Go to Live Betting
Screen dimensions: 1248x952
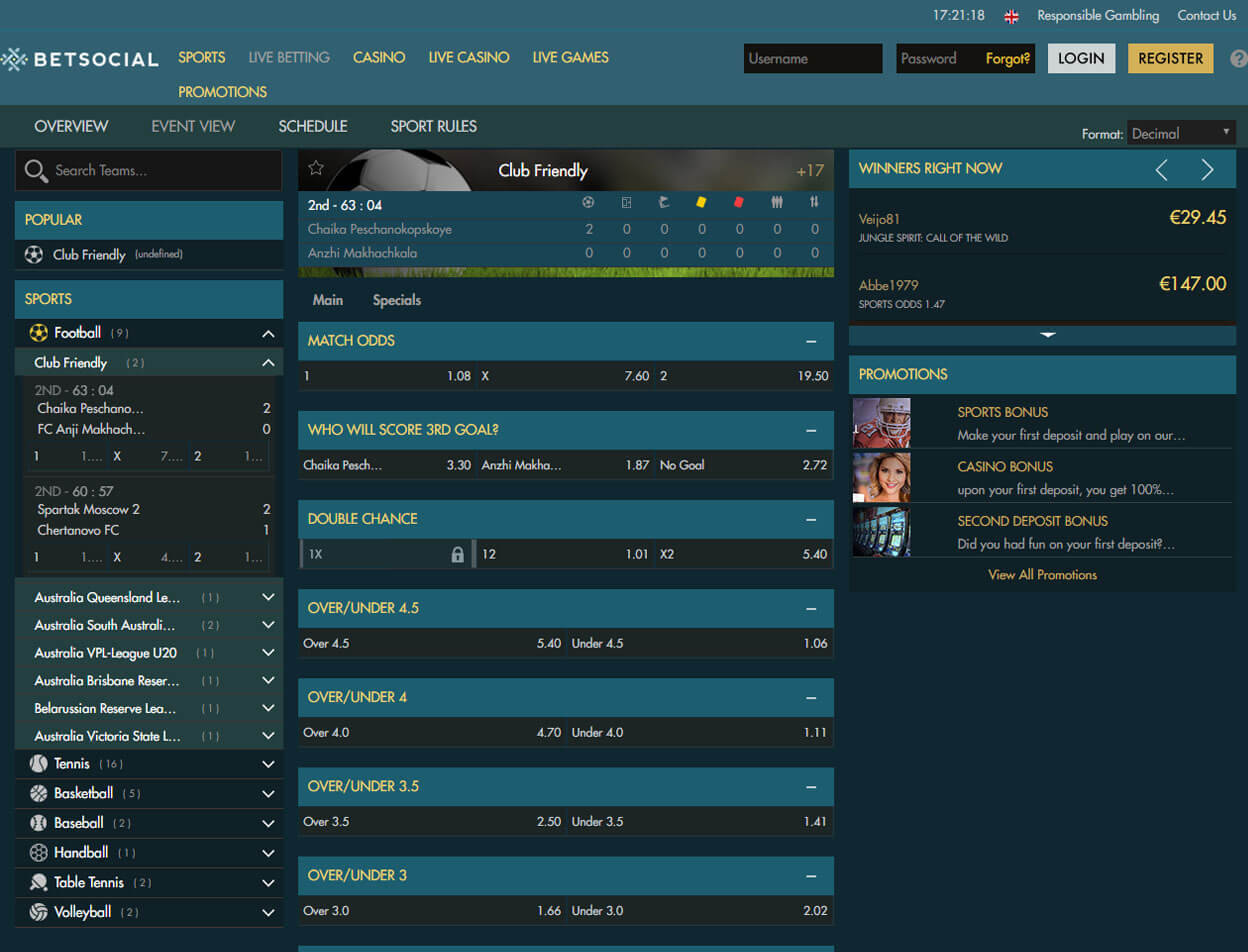[x=289, y=58]
